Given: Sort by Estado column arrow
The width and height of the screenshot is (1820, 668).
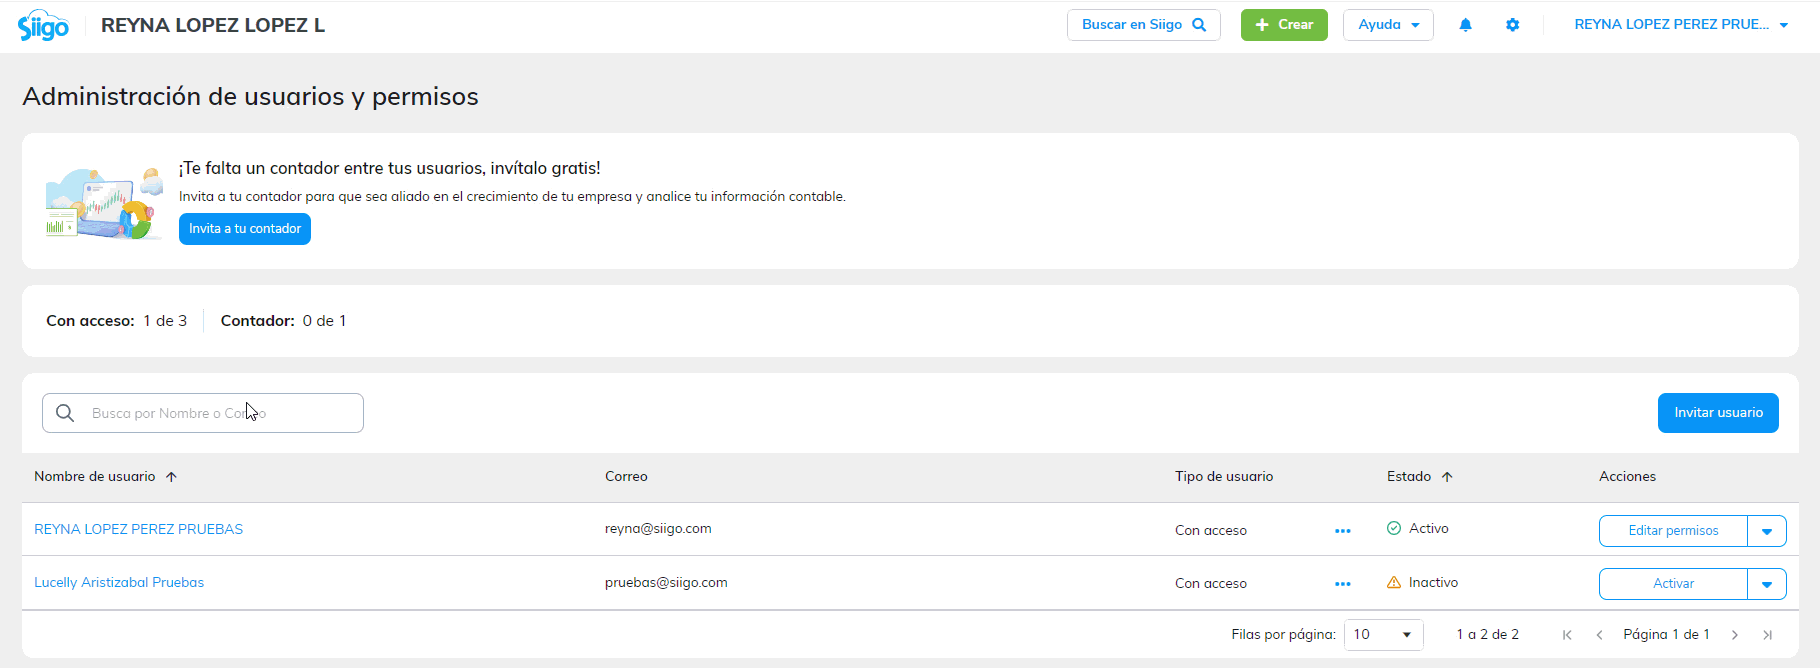Looking at the screenshot, I should 1447,477.
